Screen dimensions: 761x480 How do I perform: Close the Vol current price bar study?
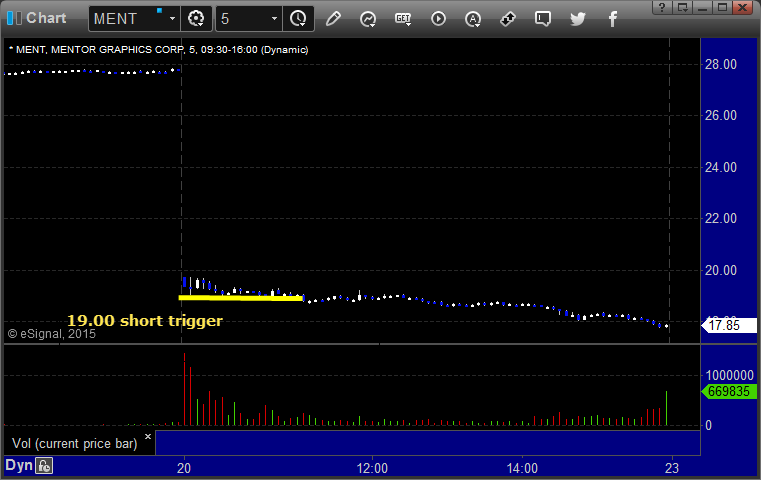pyautogui.click(x=148, y=437)
